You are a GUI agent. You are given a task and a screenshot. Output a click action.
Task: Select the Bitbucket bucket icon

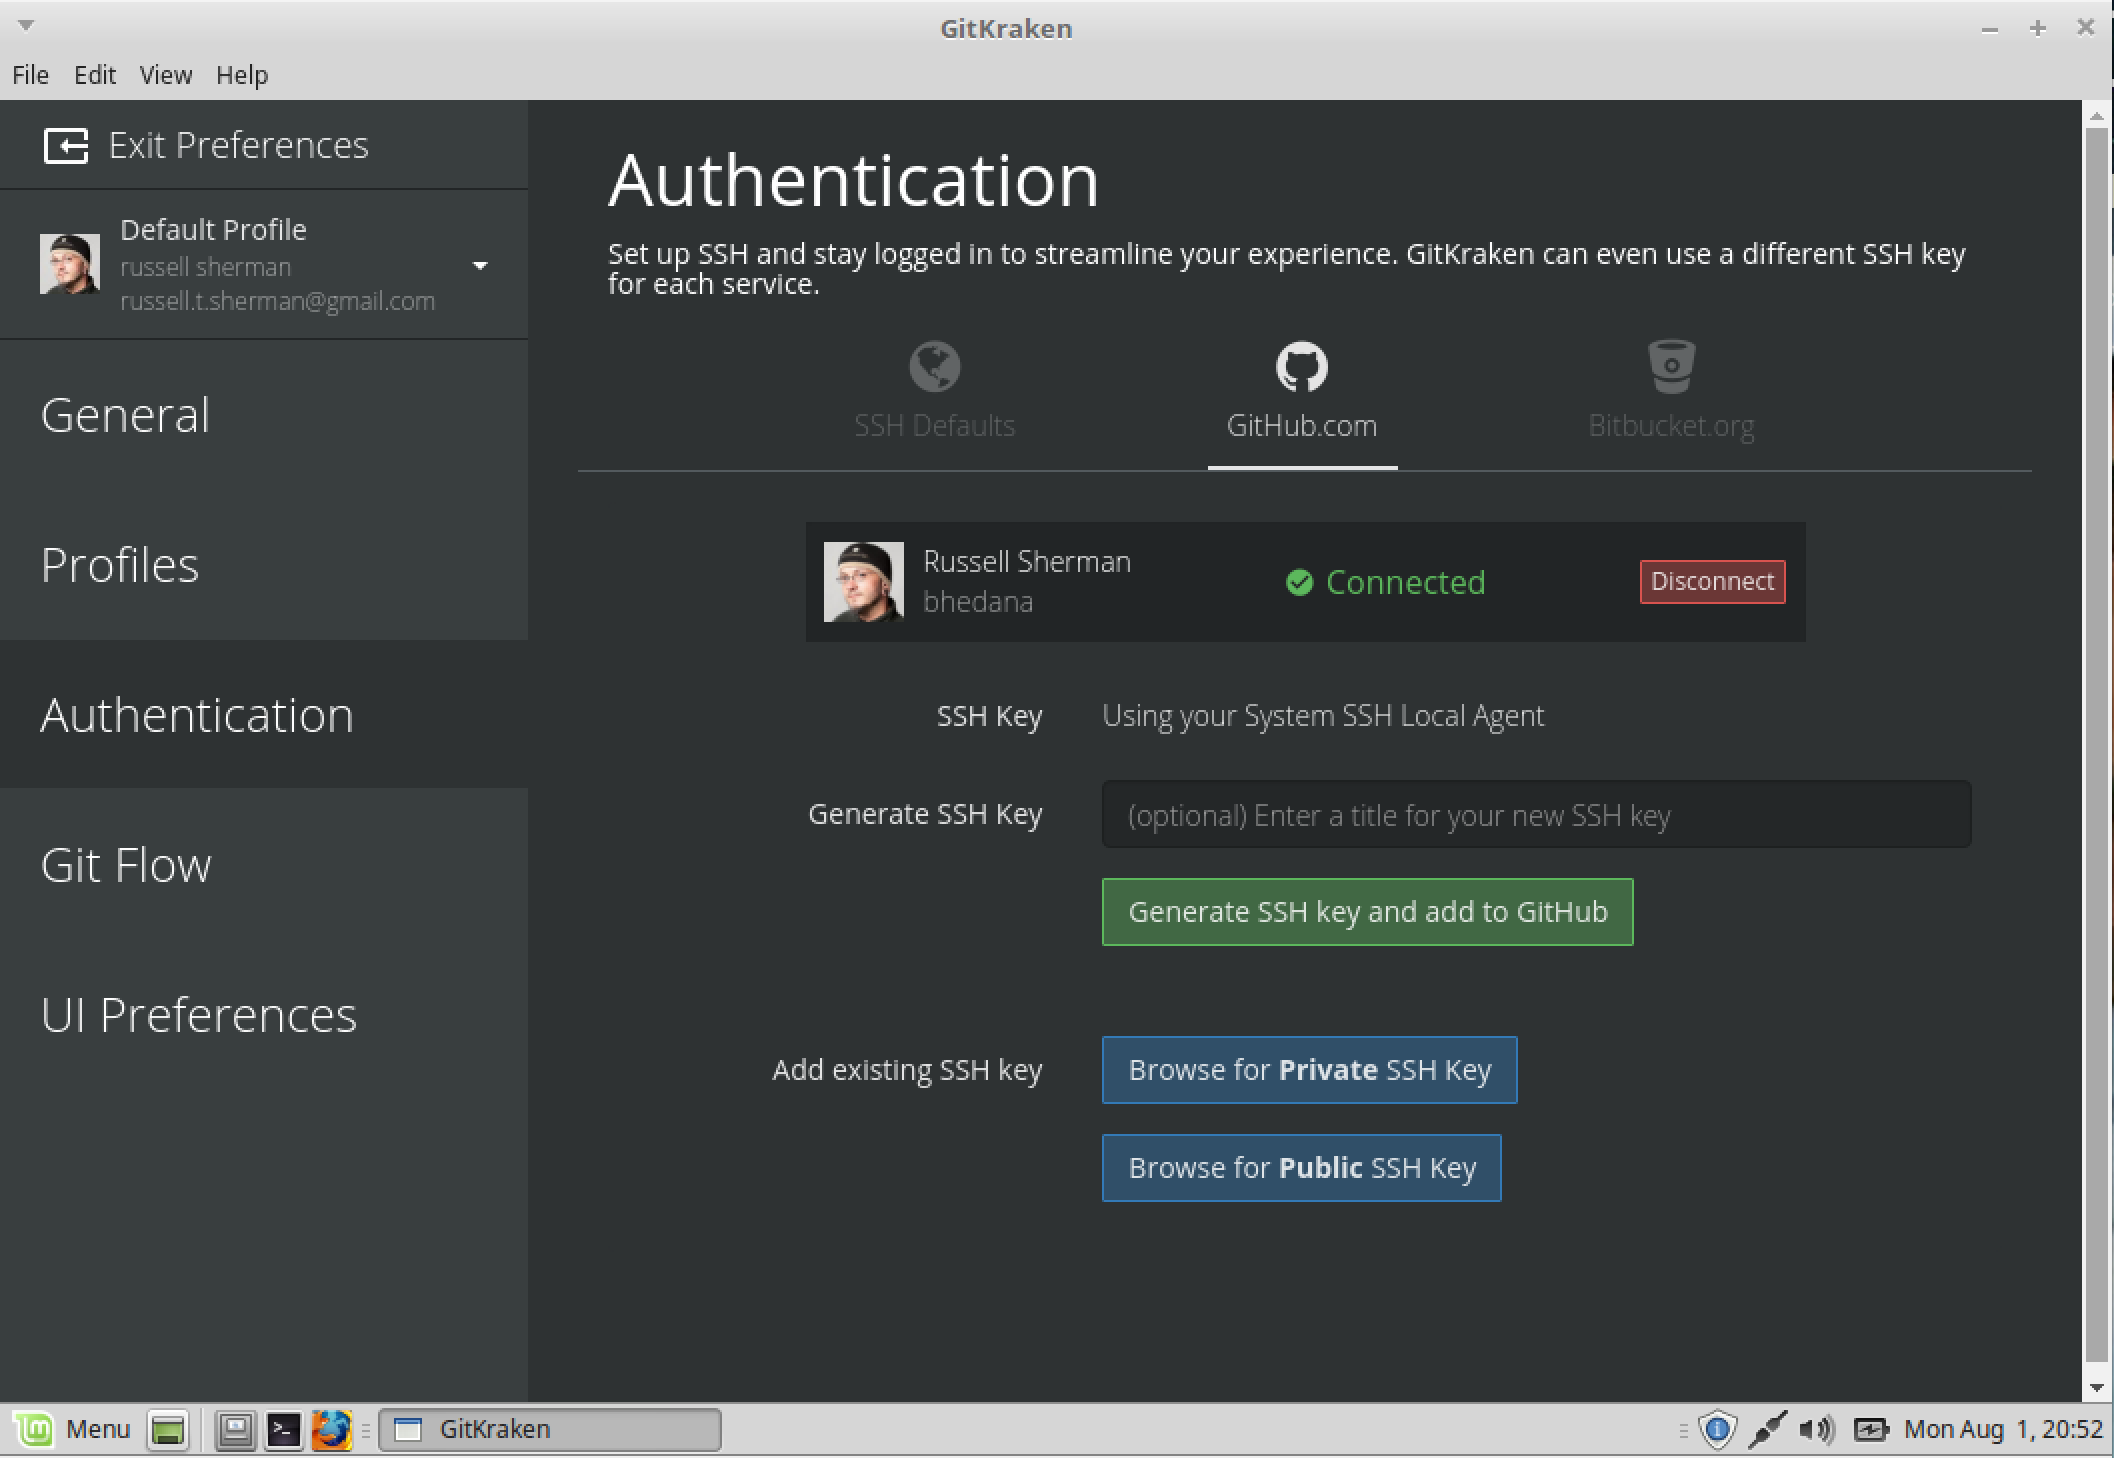pos(1671,366)
